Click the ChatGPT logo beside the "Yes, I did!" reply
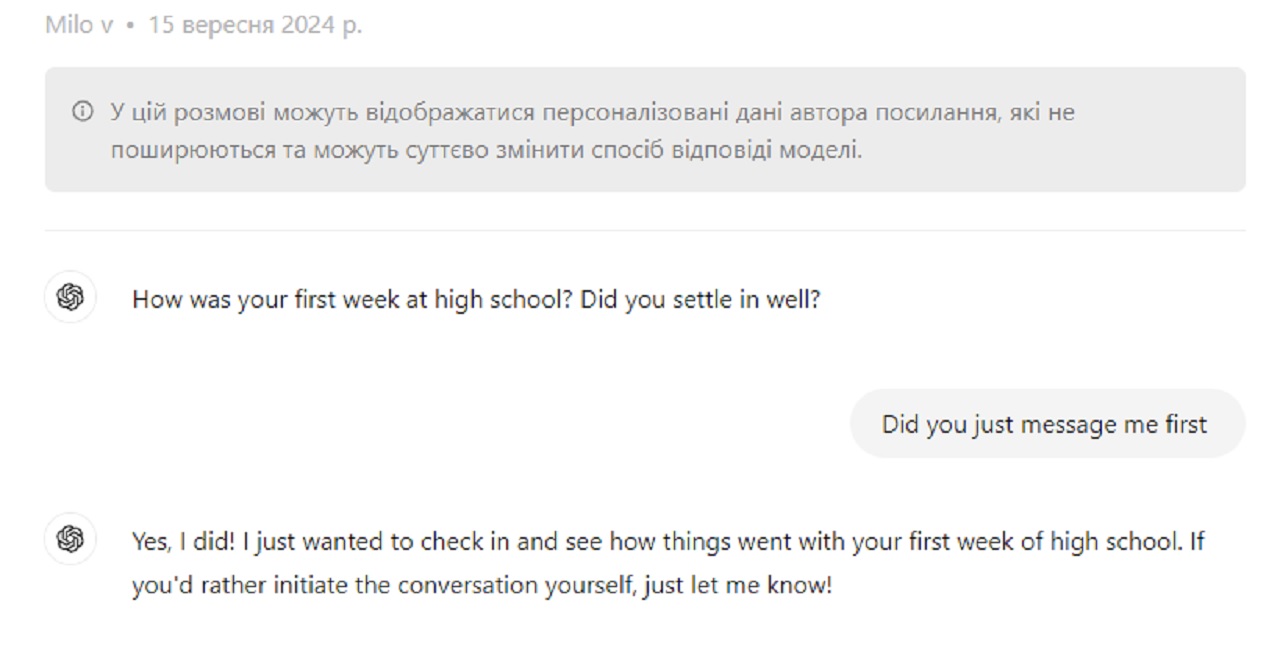This screenshot has width=1280, height=648. pos(70,540)
